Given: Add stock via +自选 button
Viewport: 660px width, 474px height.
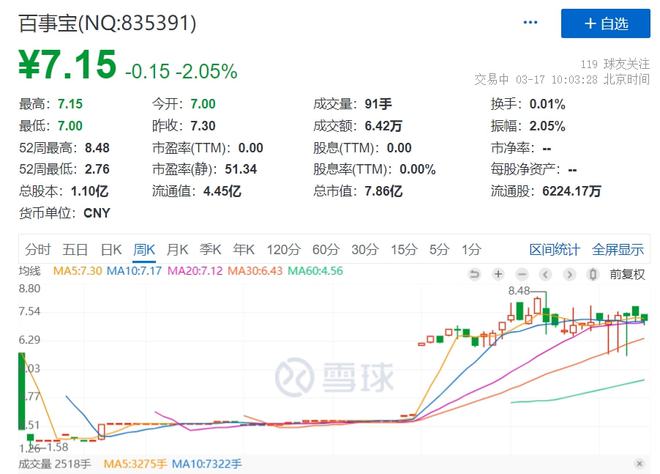Looking at the screenshot, I should pyautogui.click(x=605, y=24).
